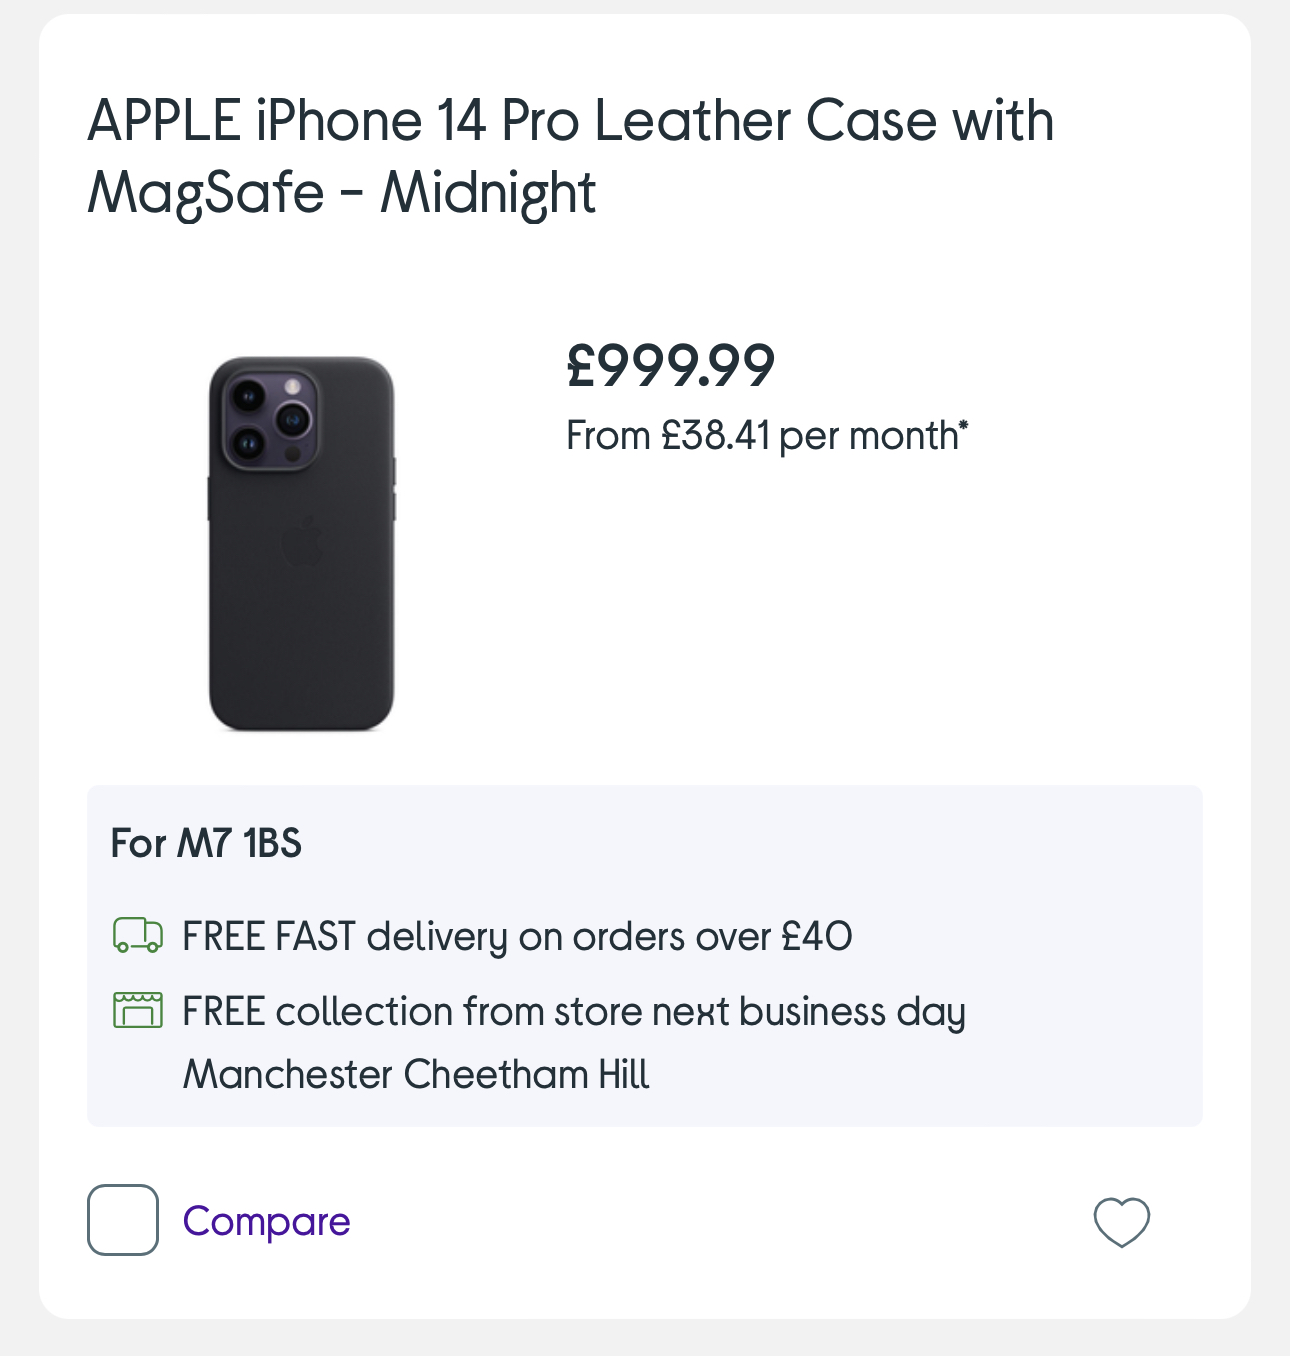
Task: Click the '£40' order threshold in delivery text
Action: [817, 937]
